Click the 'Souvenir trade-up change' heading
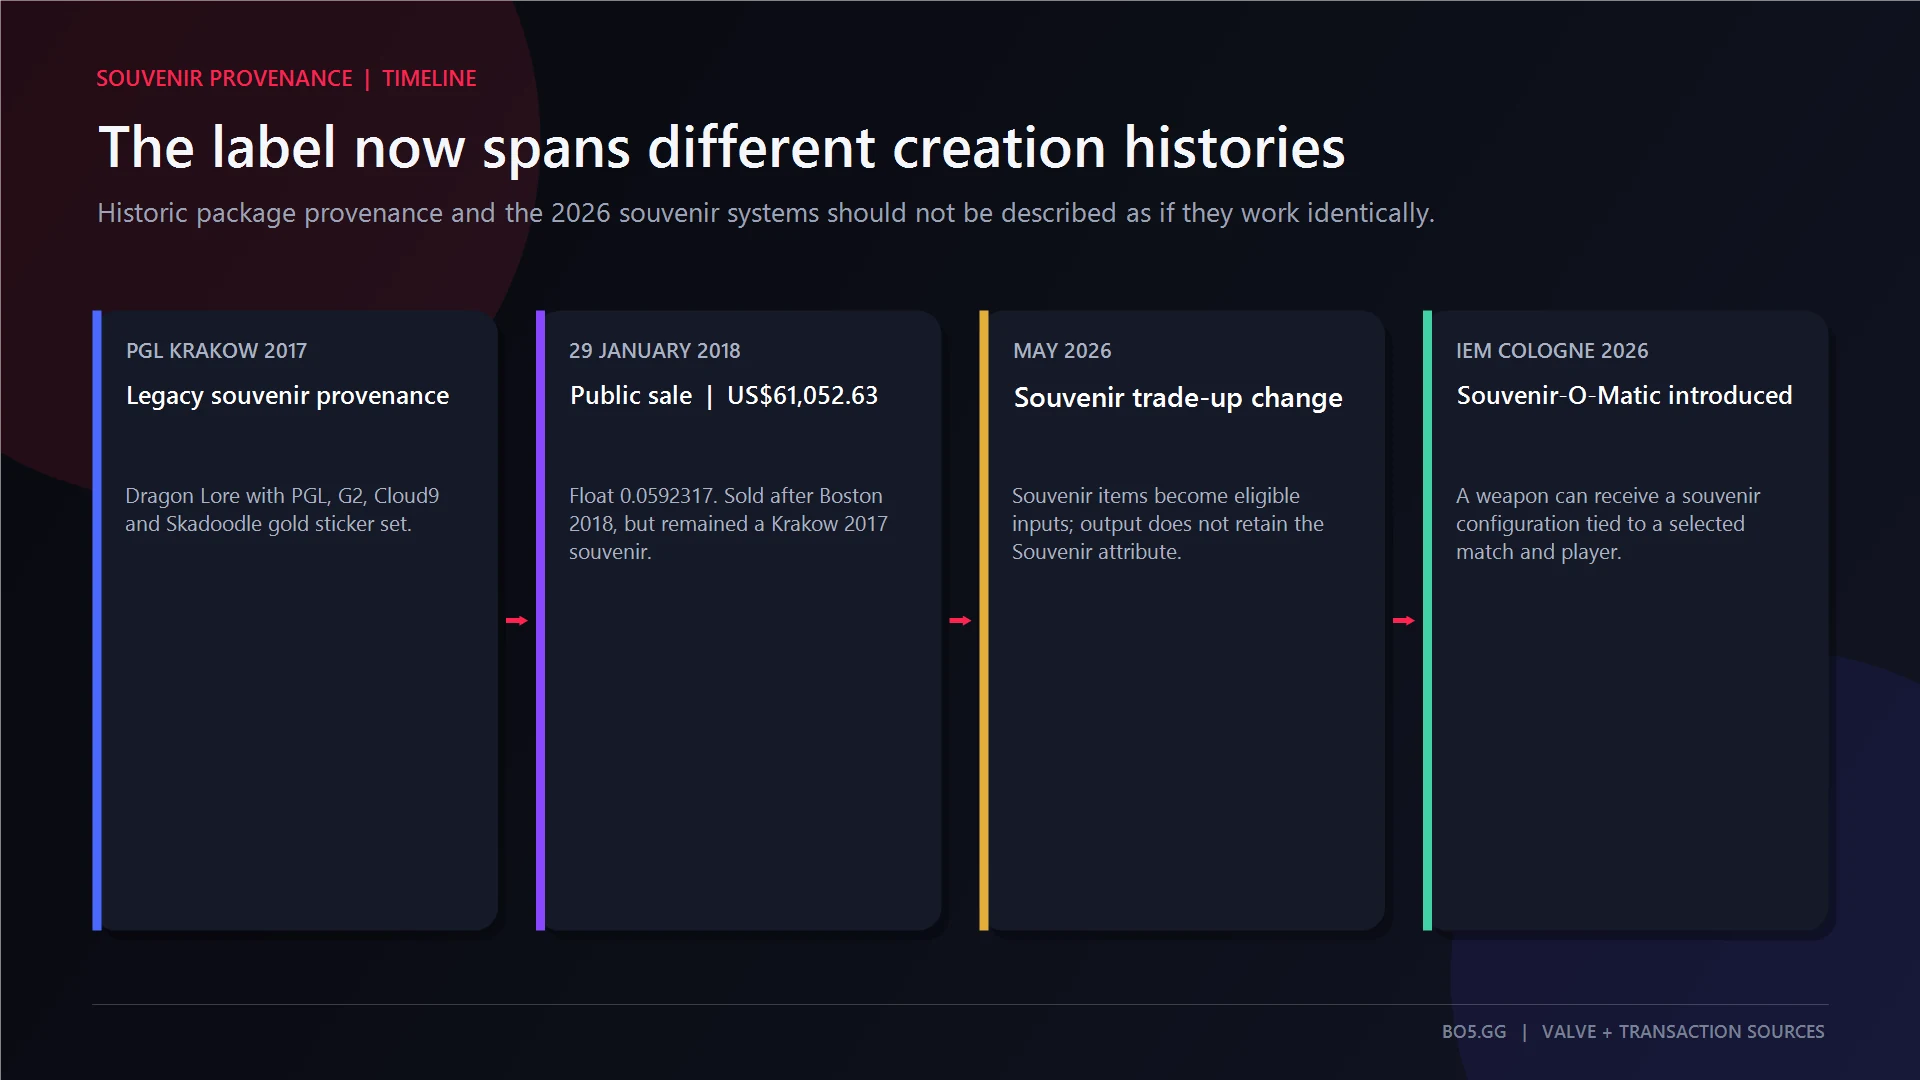 click(x=1178, y=398)
